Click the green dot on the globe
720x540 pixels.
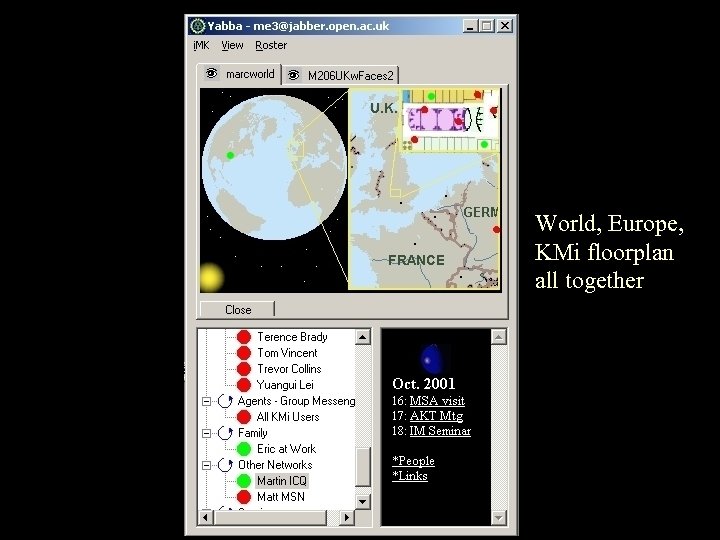point(231,156)
